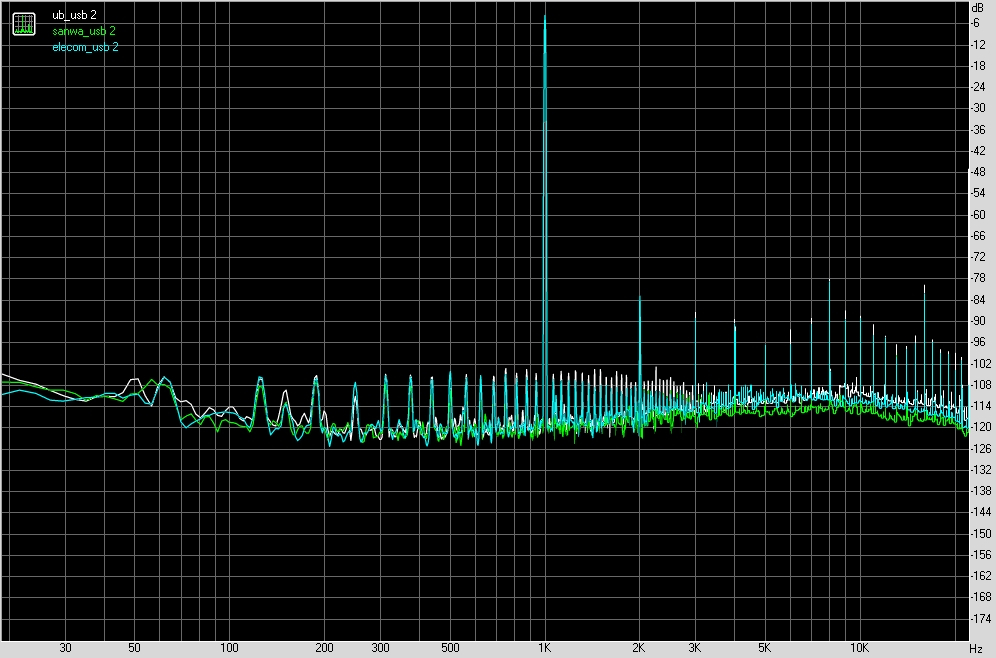
Task: Click the -90 dB scale label
Action: click(978, 321)
